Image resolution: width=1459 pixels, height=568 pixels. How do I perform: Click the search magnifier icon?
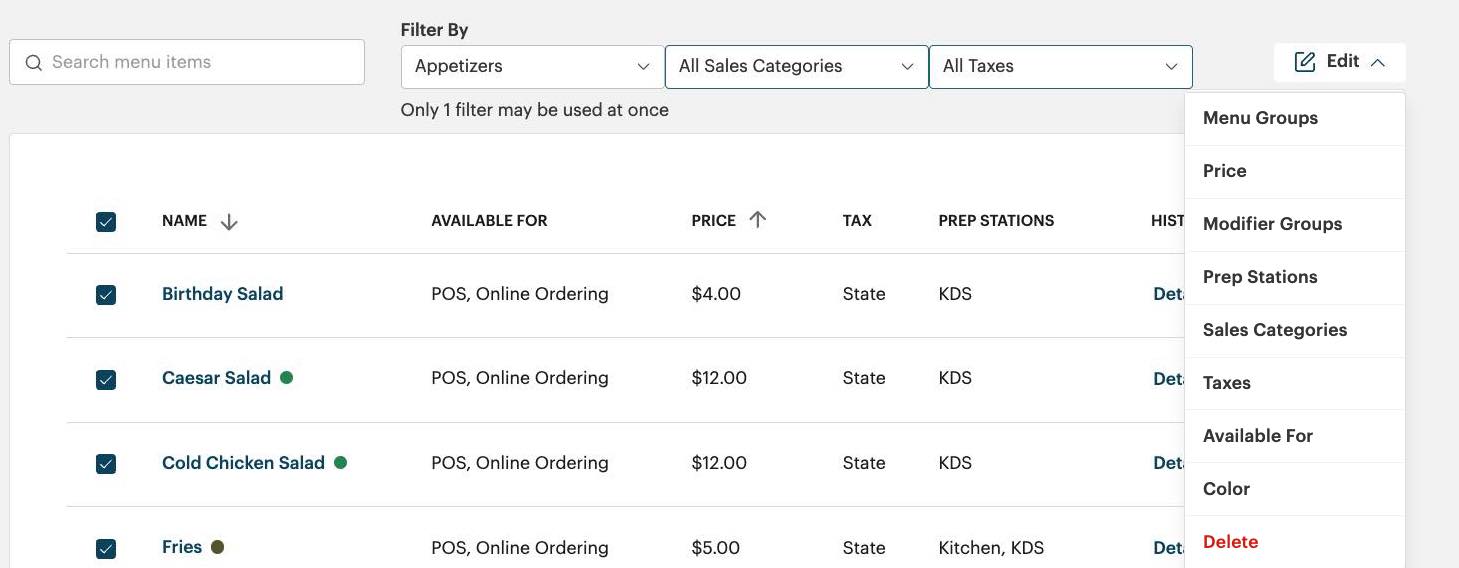click(34, 63)
